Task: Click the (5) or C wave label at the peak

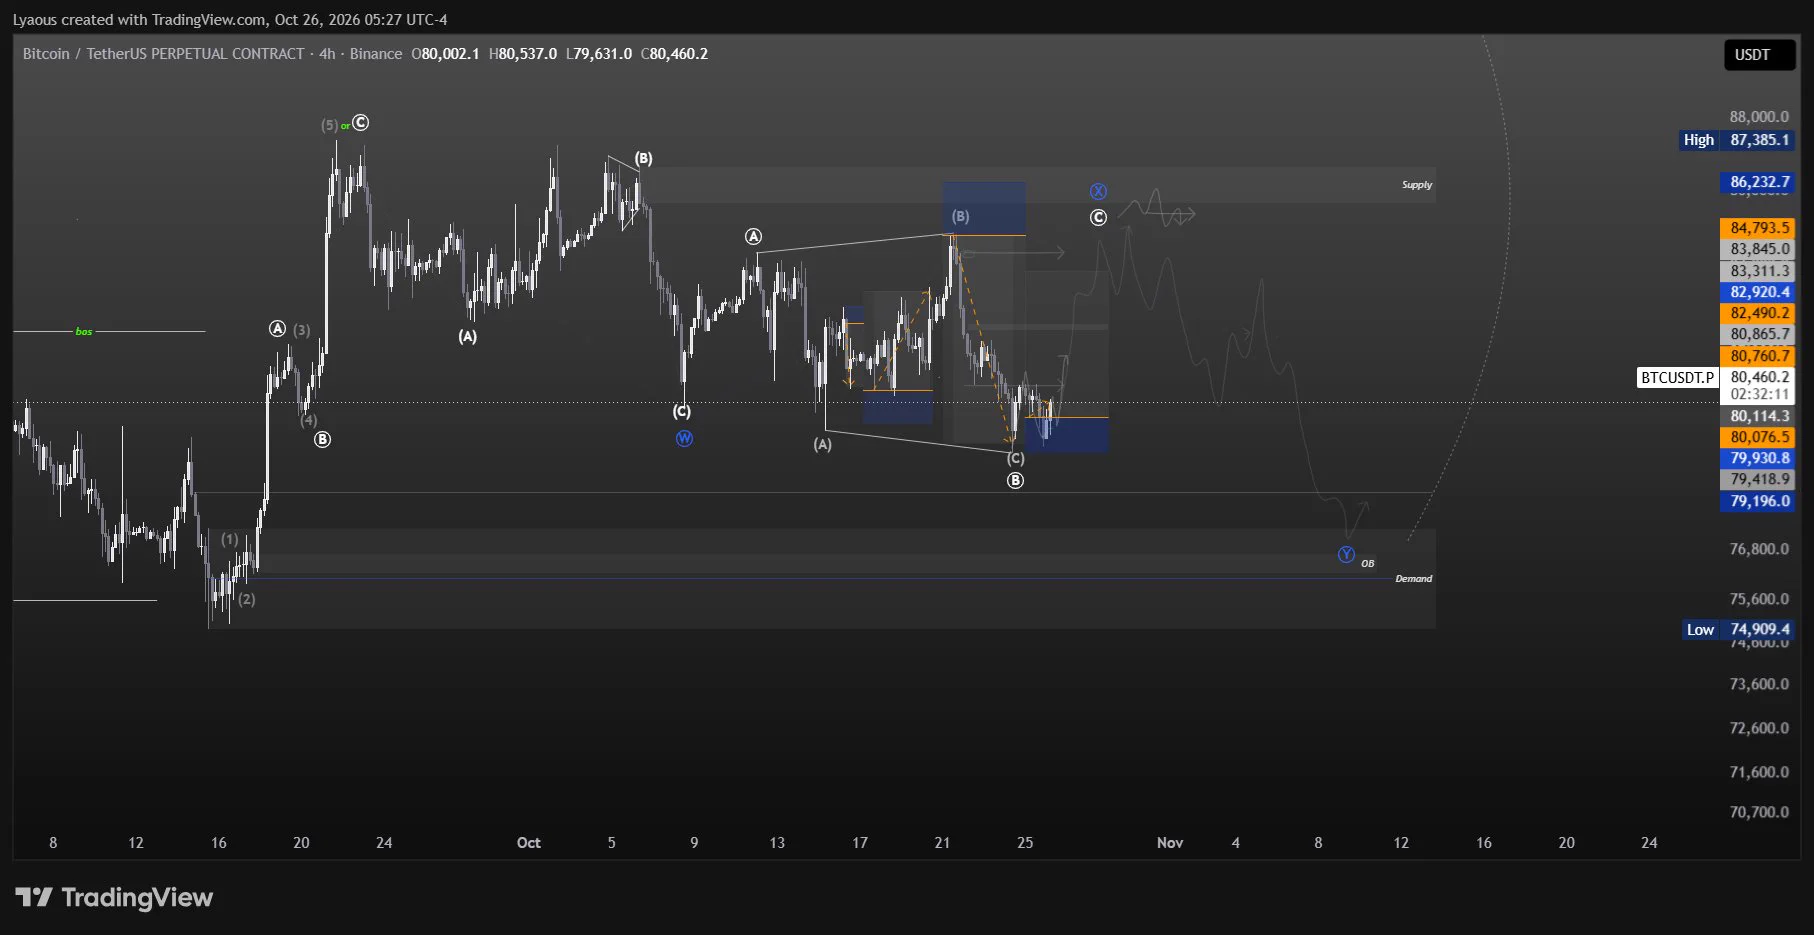Action: (345, 124)
